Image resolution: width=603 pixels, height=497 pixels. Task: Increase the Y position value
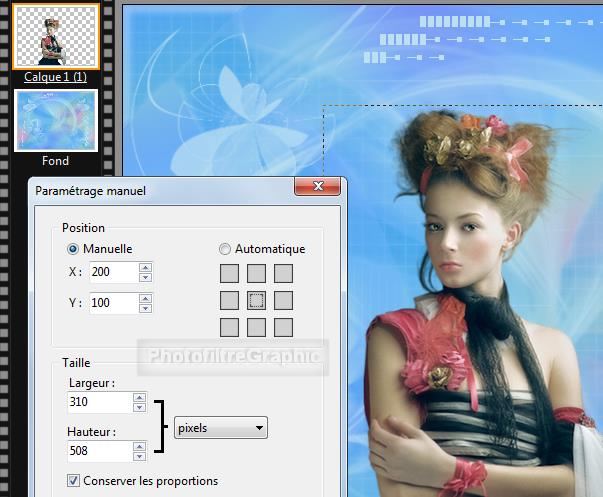(x=145, y=298)
